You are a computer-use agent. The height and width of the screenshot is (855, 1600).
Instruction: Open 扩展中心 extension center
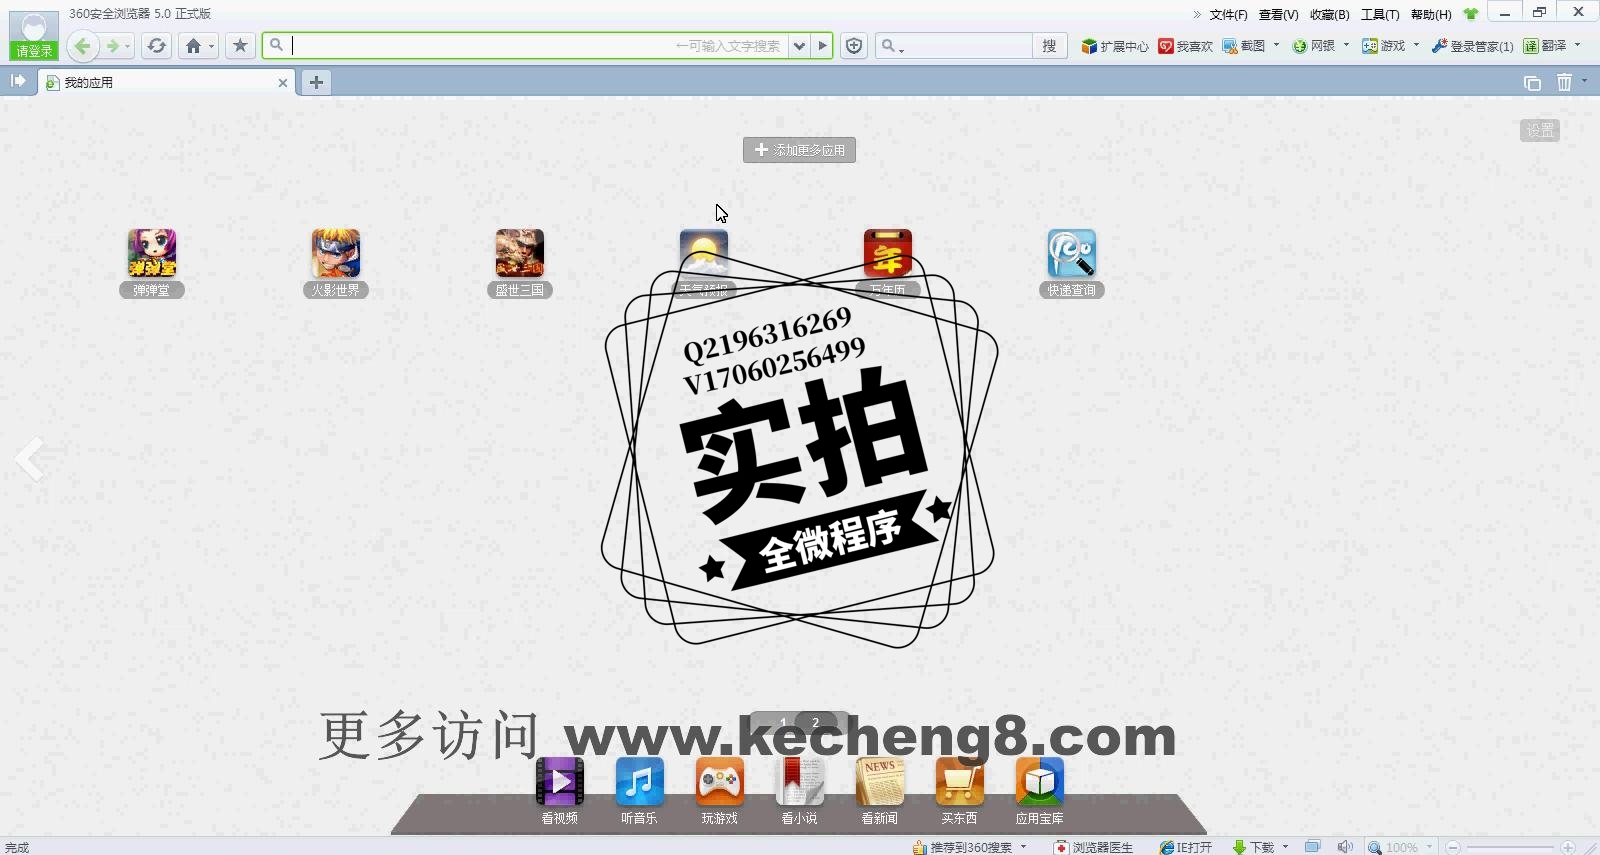[x=1115, y=46]
